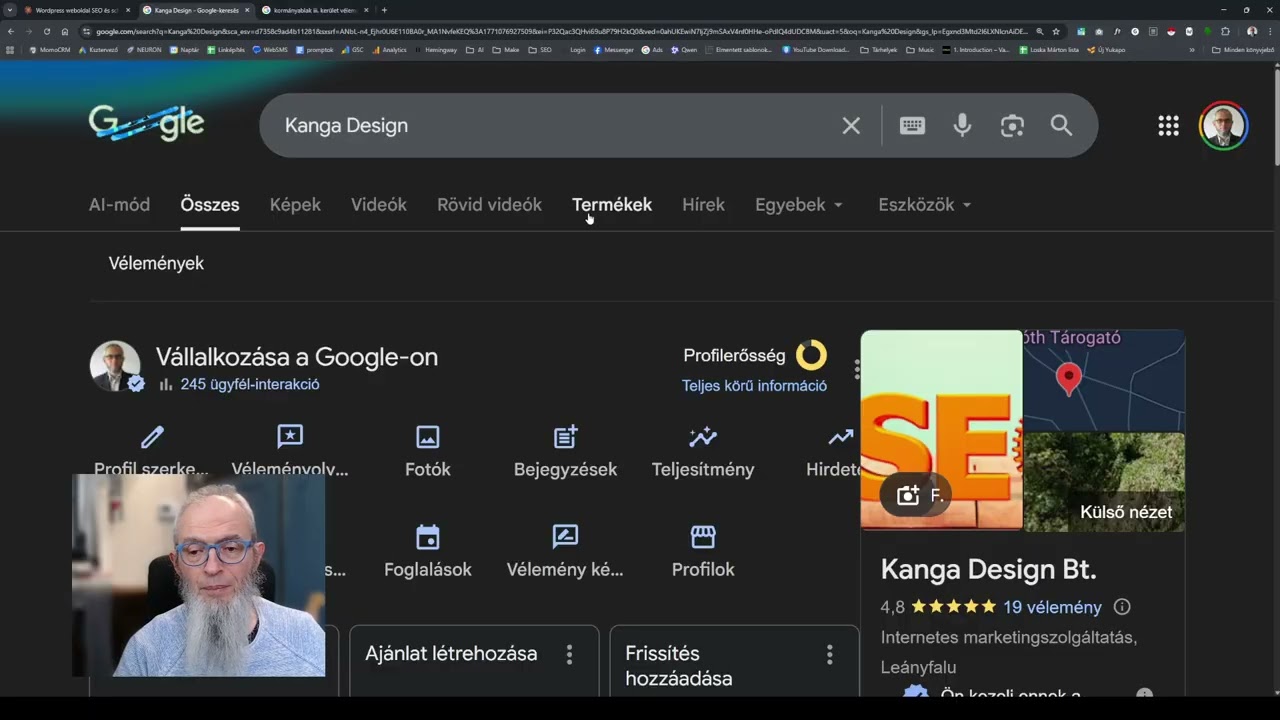
Task: Open Google Lens image search icon
Action: click(1012, 125)
